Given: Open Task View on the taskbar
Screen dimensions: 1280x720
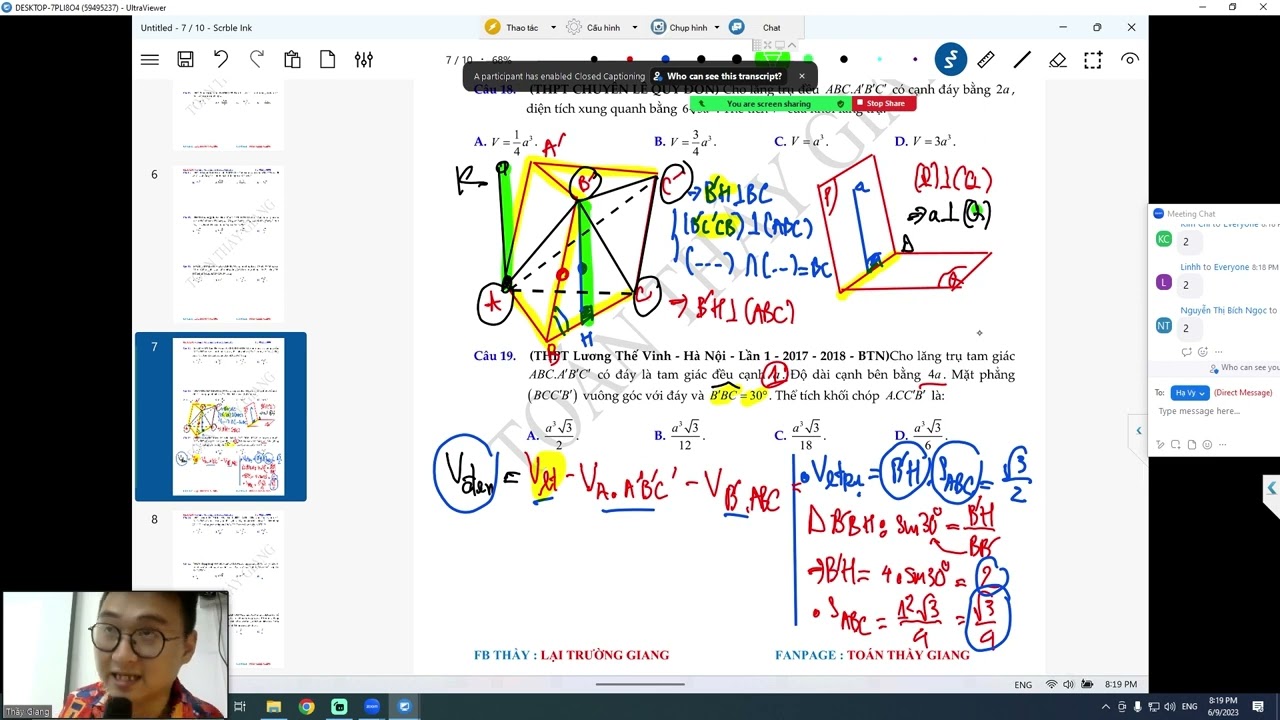Looking at the screenshot, I should click(x=240, y=707).
